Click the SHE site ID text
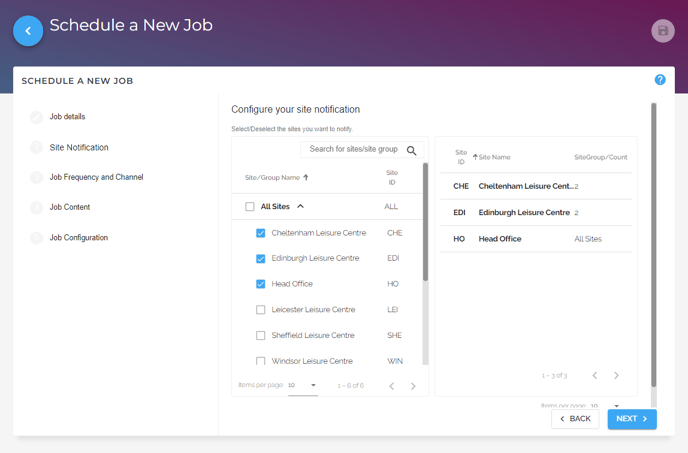688x453 pixels. point(394,335)
